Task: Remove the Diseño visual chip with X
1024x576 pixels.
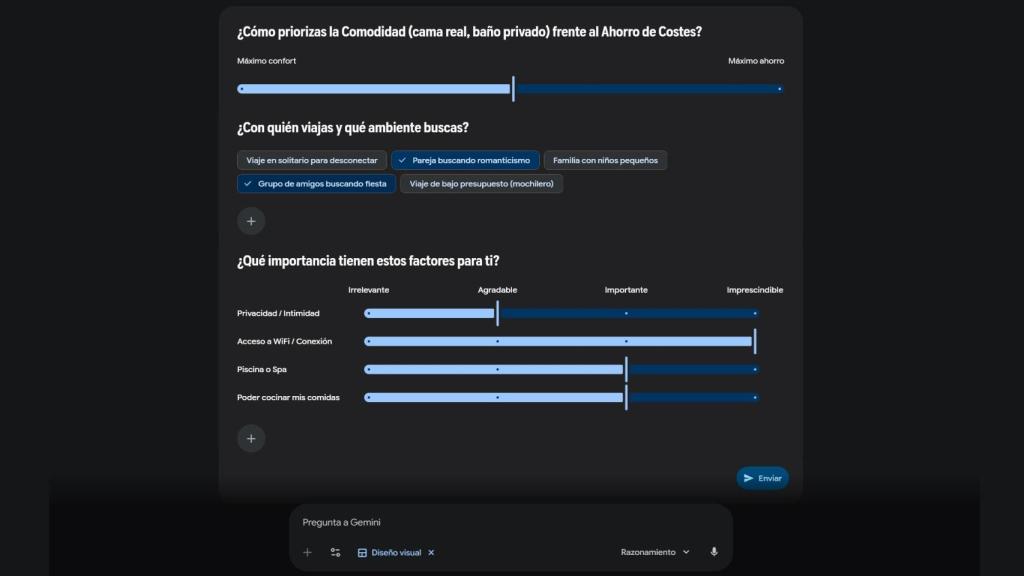Action: coord(431,552)
